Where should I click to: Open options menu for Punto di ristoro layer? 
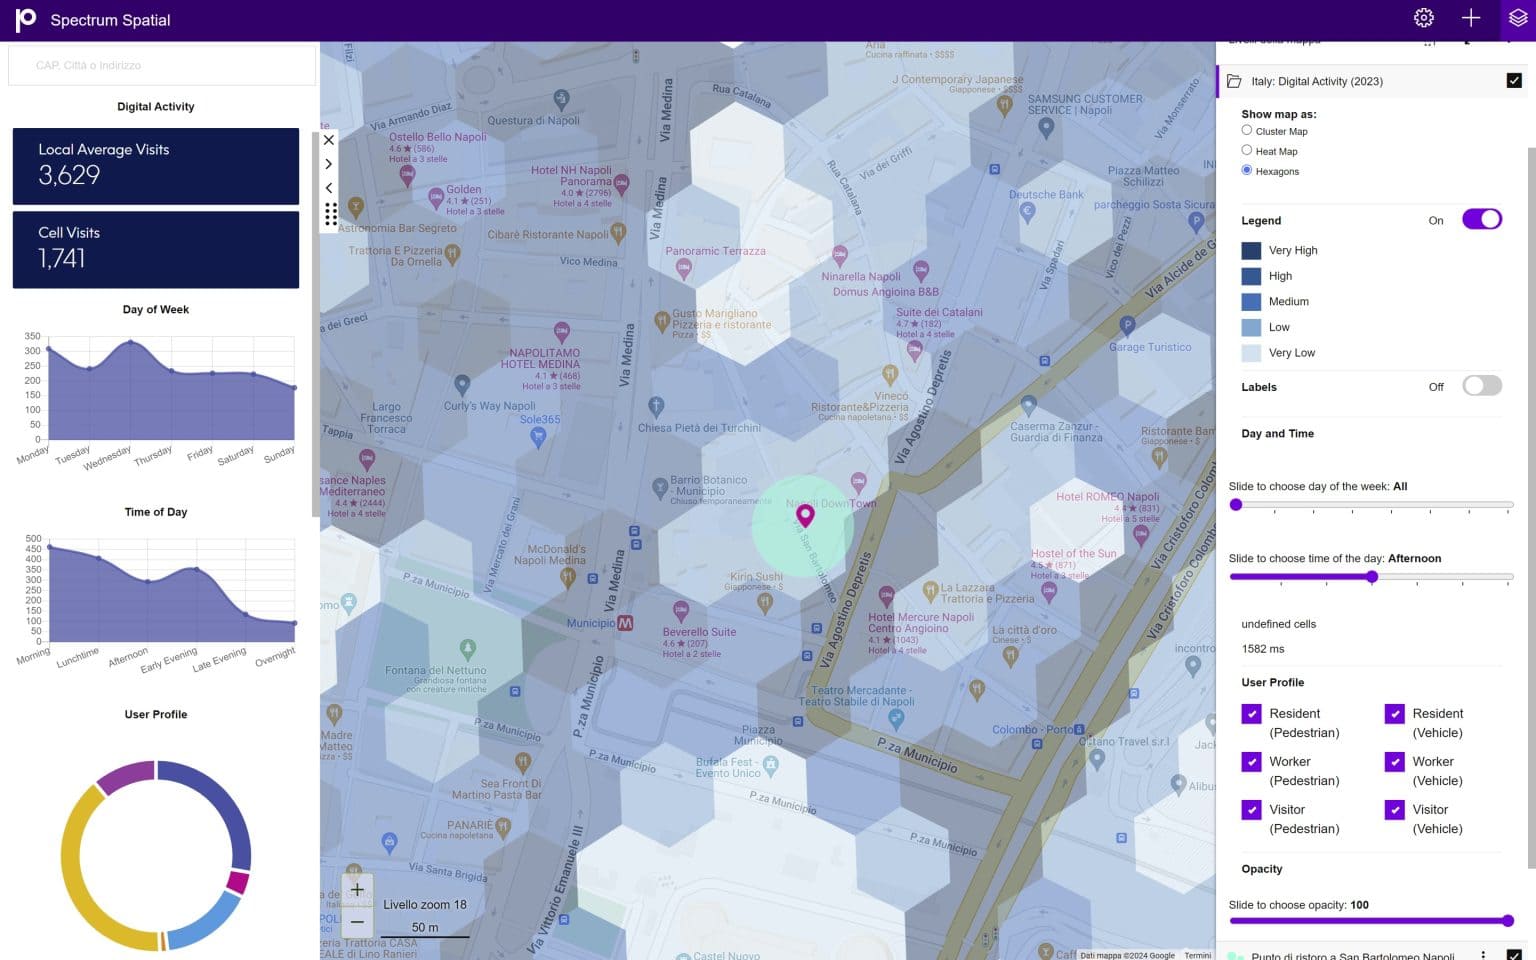[1483, 954]
